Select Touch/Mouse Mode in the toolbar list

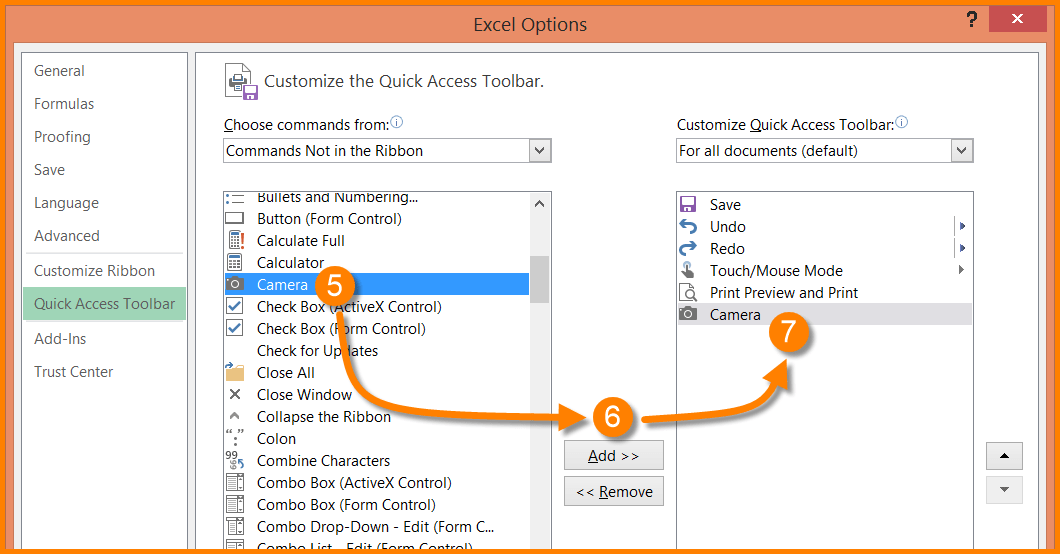[824, 270]
